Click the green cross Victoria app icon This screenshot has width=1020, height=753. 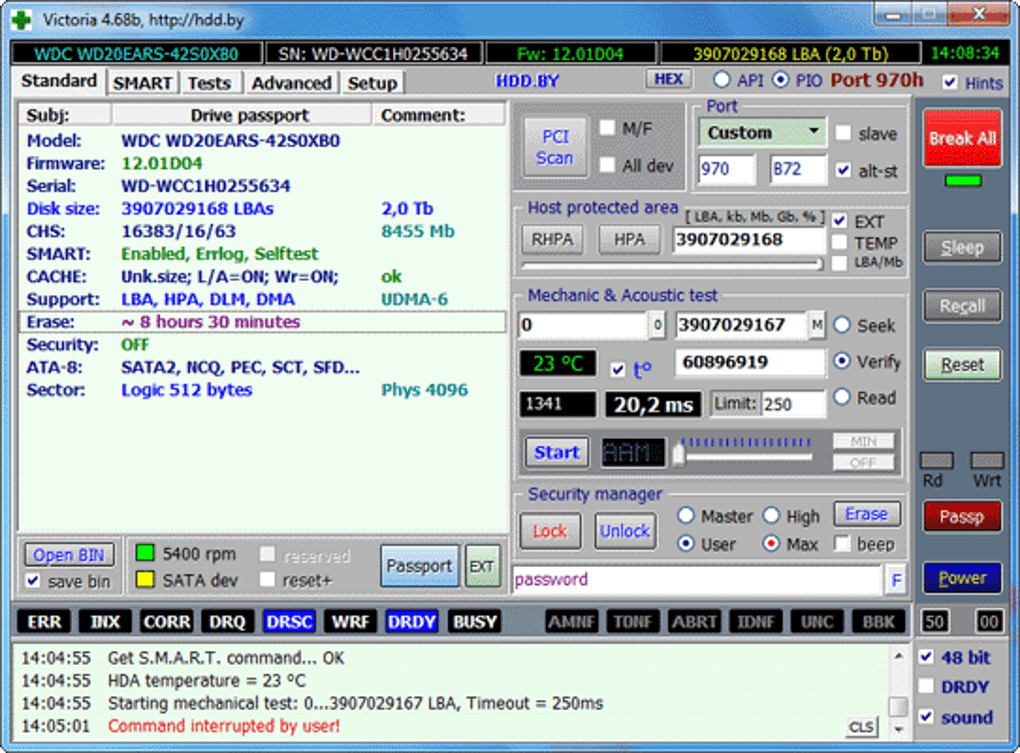21,20
